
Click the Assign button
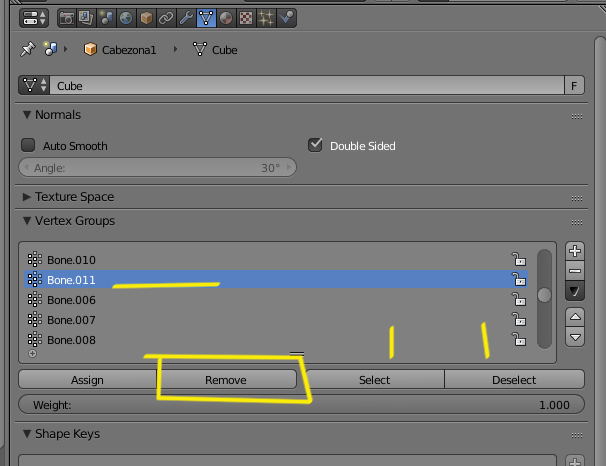coord(87,380)
